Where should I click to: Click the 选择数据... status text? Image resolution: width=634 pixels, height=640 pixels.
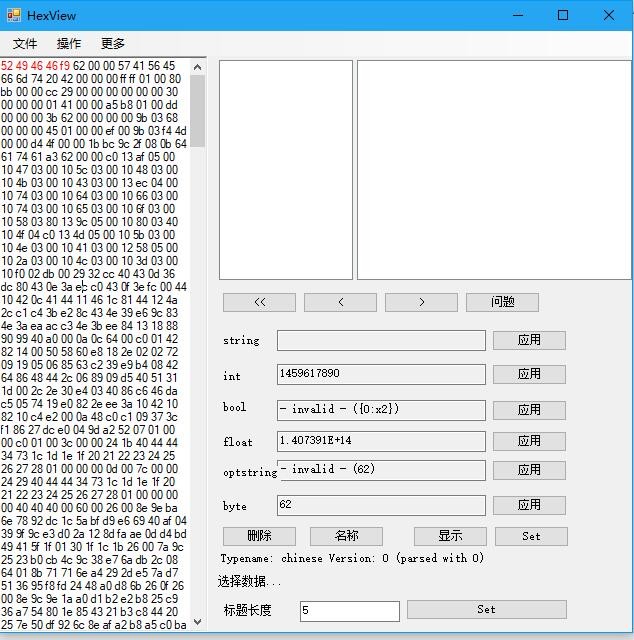(249, 581)
